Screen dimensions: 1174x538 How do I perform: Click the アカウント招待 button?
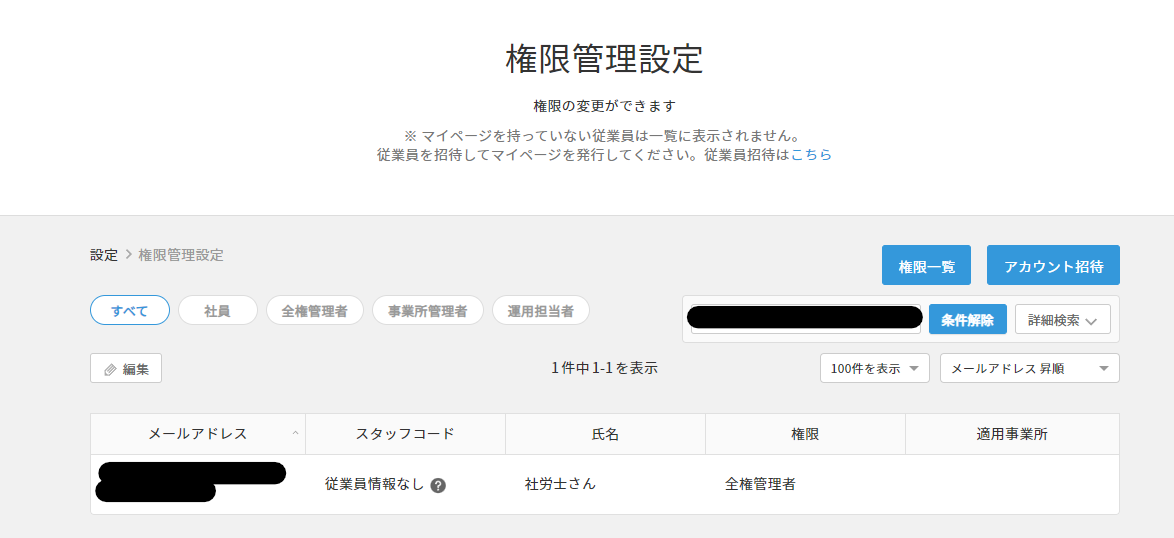[x=1053, y=265]
